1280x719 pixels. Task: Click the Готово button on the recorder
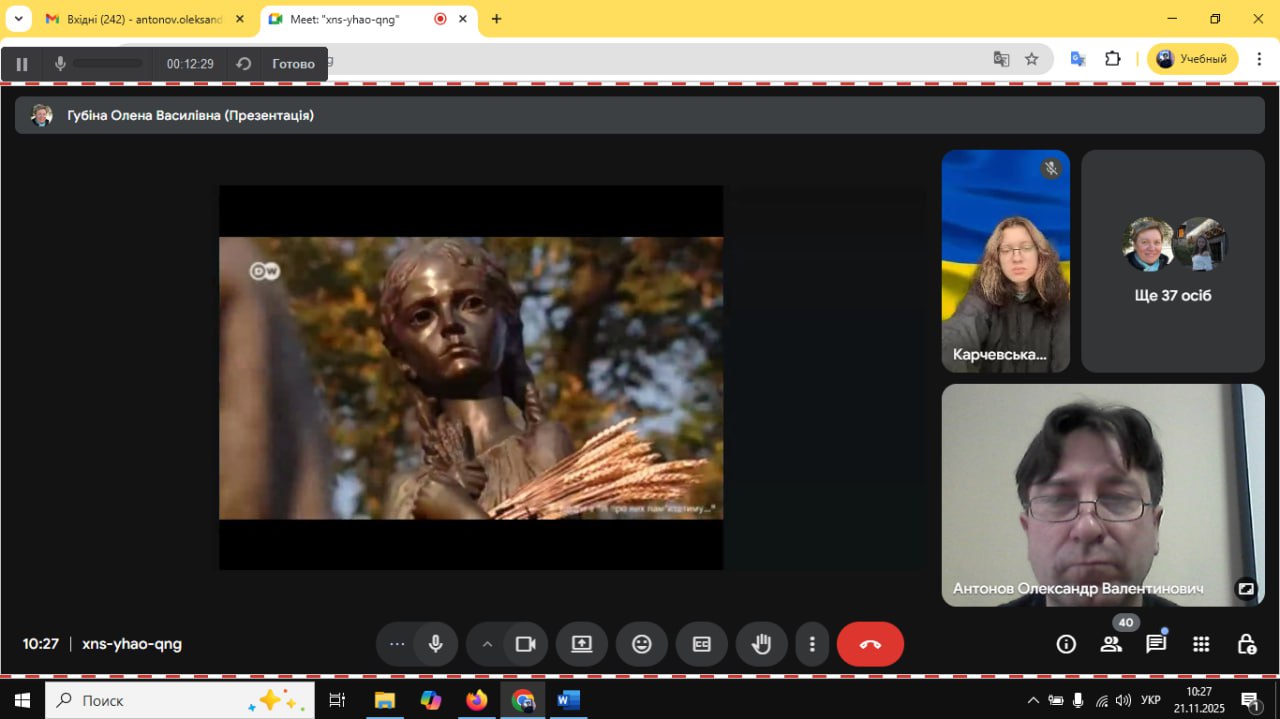pyautogui.click(x=293, y=64)
